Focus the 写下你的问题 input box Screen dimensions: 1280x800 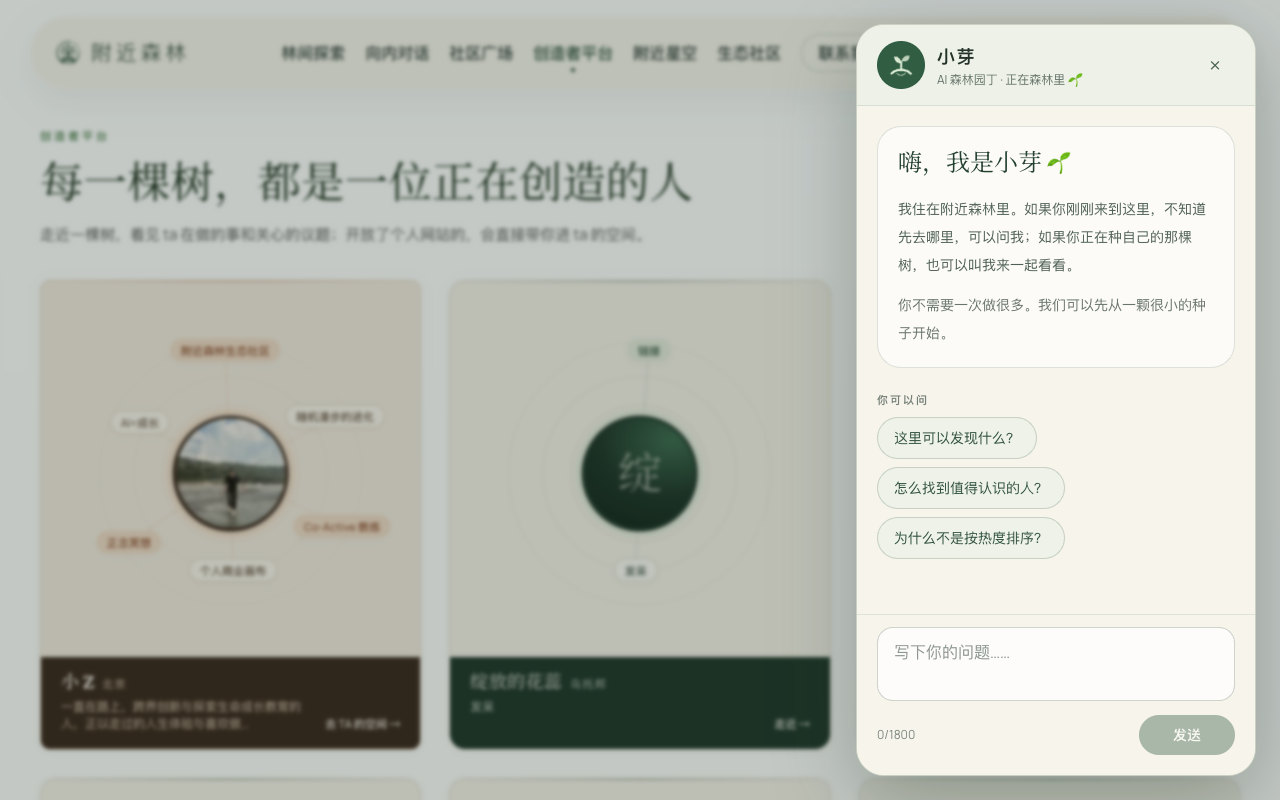tap(1056, 664)
